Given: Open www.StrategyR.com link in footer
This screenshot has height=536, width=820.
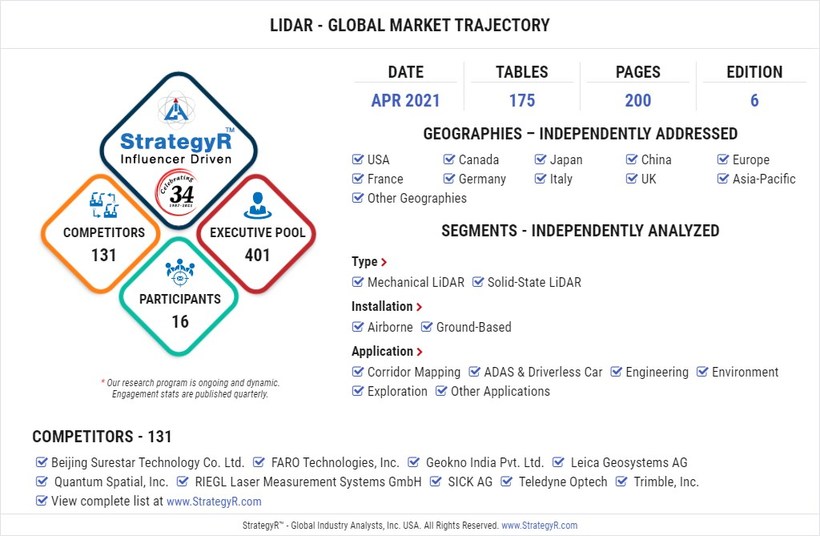Looking at the screenshot, I should point(539,526).
